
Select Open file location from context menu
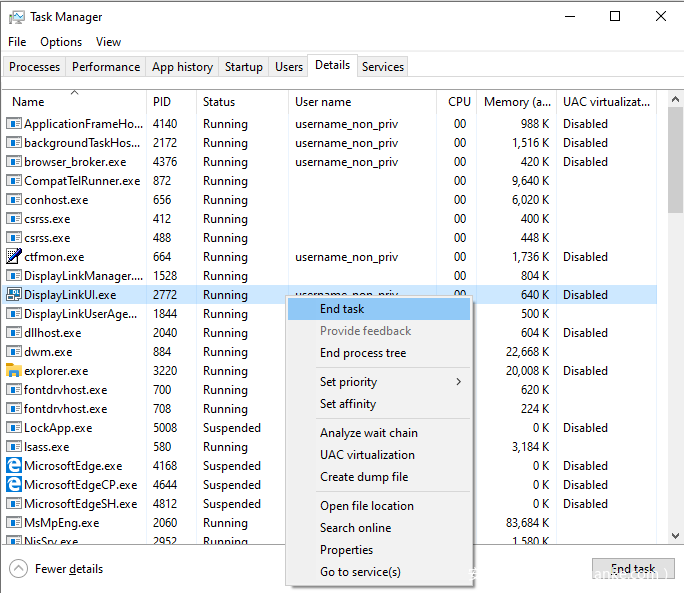tap(366, 506)
